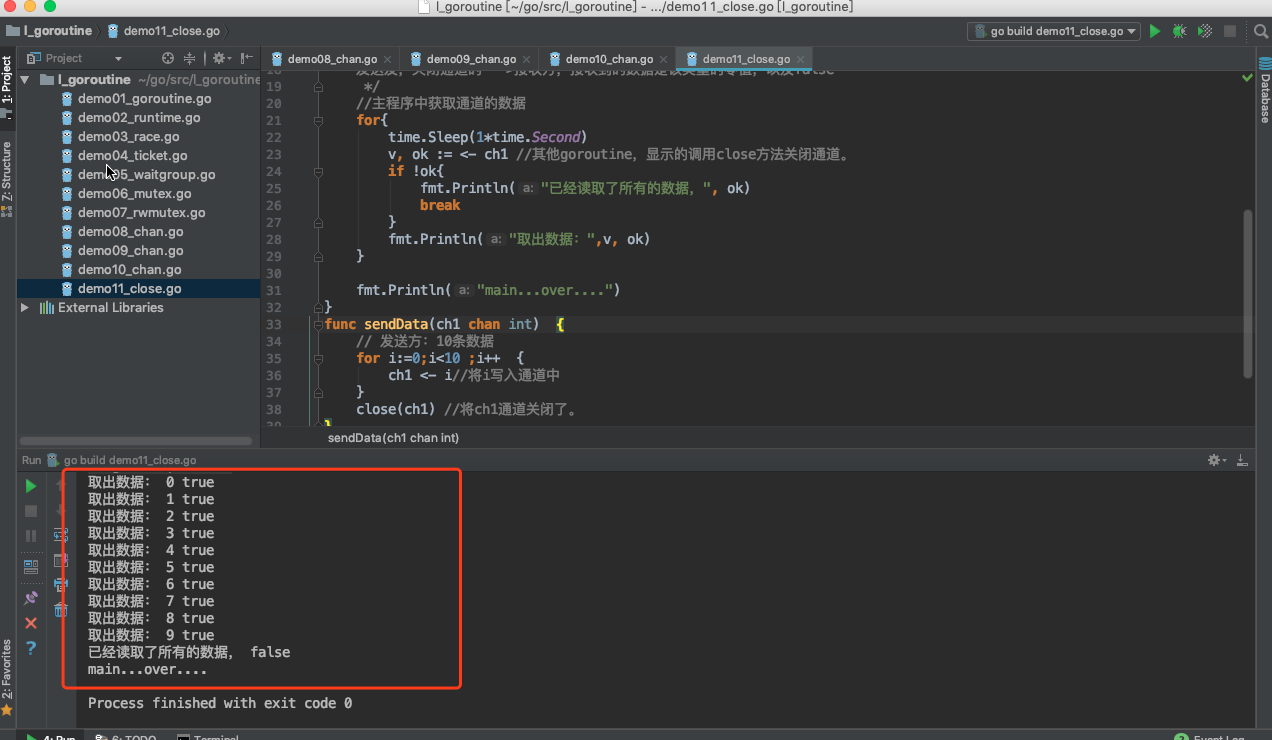Open help with the question mark icon
The width and height of the screenshot is (1272, 740).
pos(31,648)
